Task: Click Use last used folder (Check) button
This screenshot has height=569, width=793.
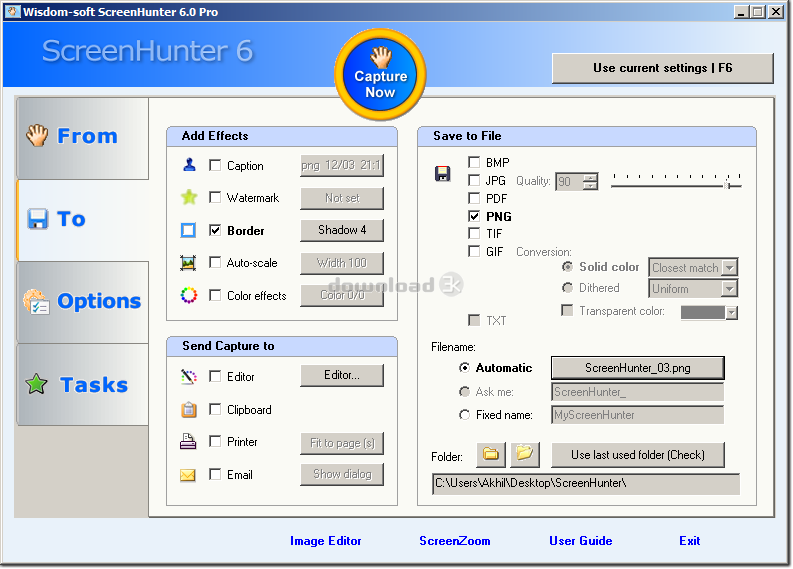Action: point(638,455)
